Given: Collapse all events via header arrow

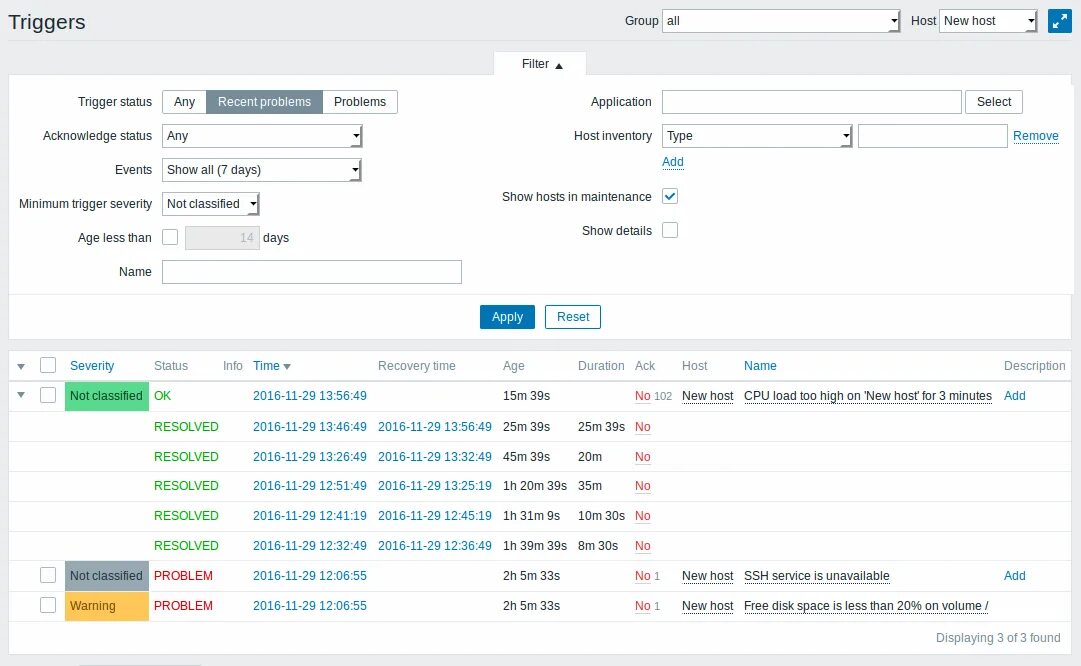Looking at the screenshot, I should [x=21, y=367].
